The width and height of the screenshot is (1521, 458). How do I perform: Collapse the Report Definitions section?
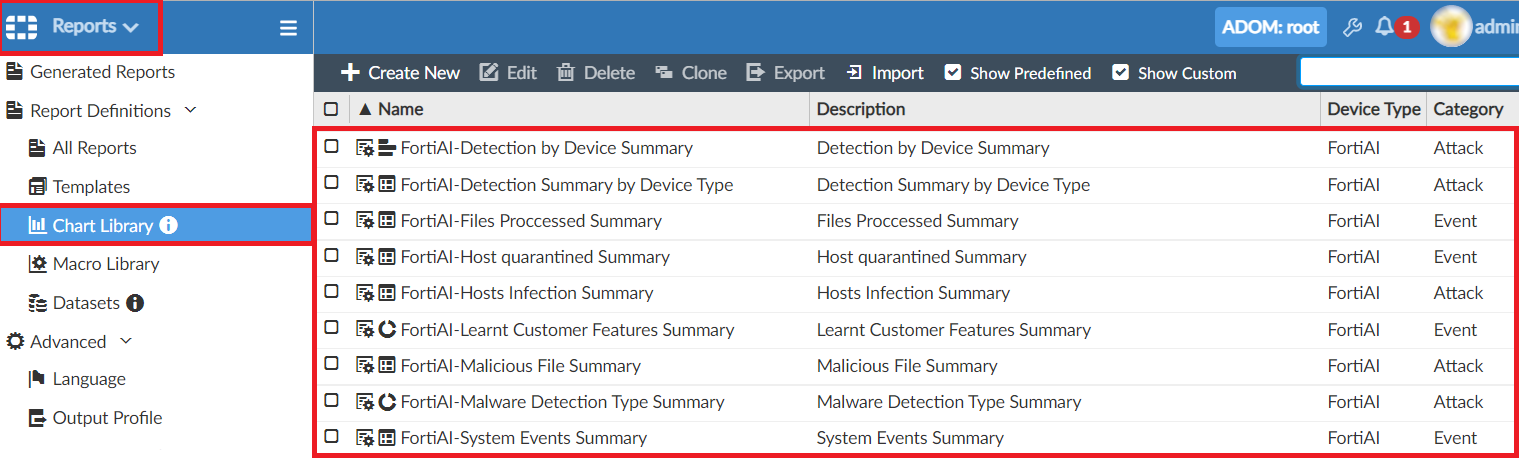191,110
